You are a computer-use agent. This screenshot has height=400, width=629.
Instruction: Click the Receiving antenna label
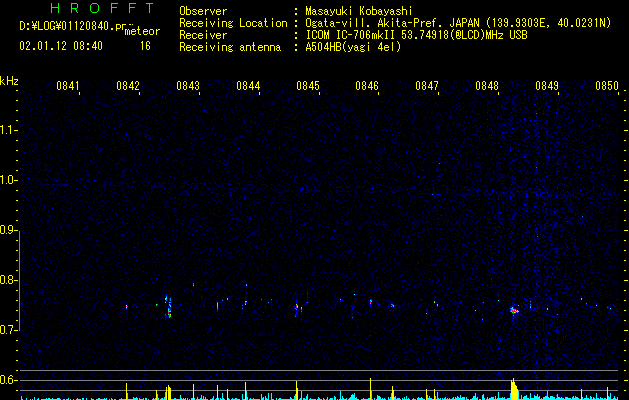point(230,47)
